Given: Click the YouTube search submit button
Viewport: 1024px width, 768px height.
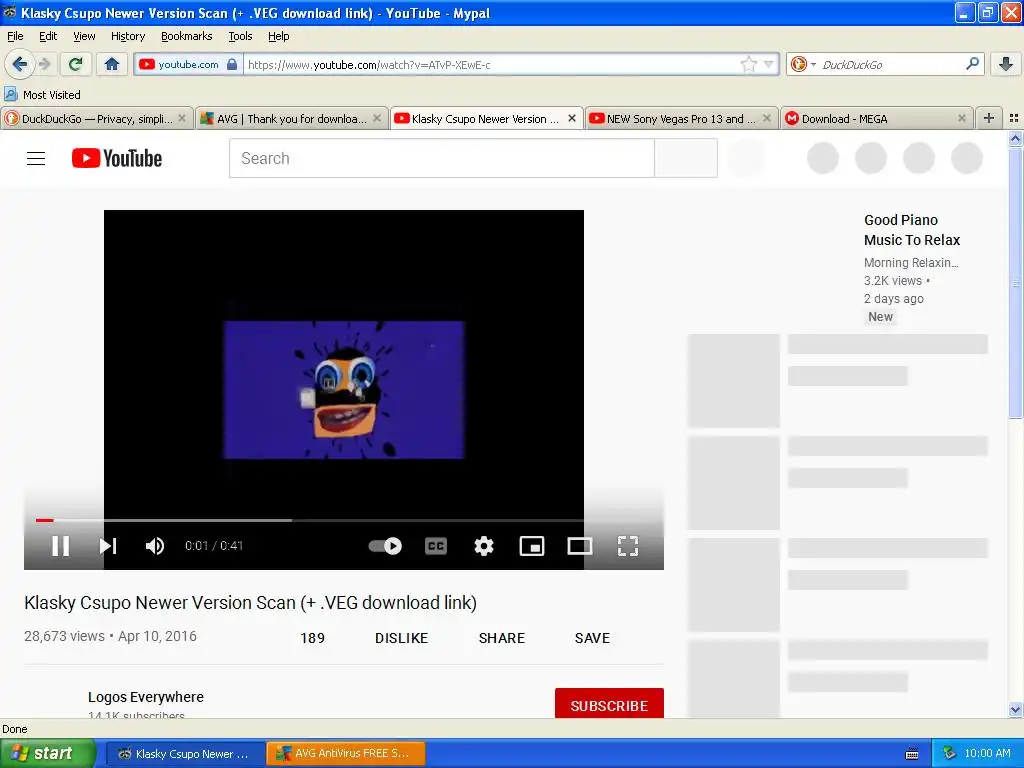Looking at the screenshot, I should (x=686, y=158).
